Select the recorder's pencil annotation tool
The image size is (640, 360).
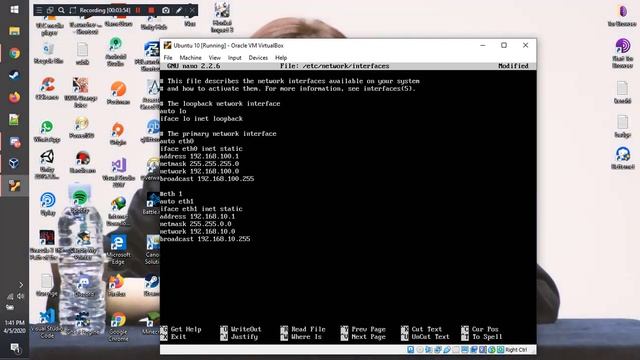(x=179, y=10)
